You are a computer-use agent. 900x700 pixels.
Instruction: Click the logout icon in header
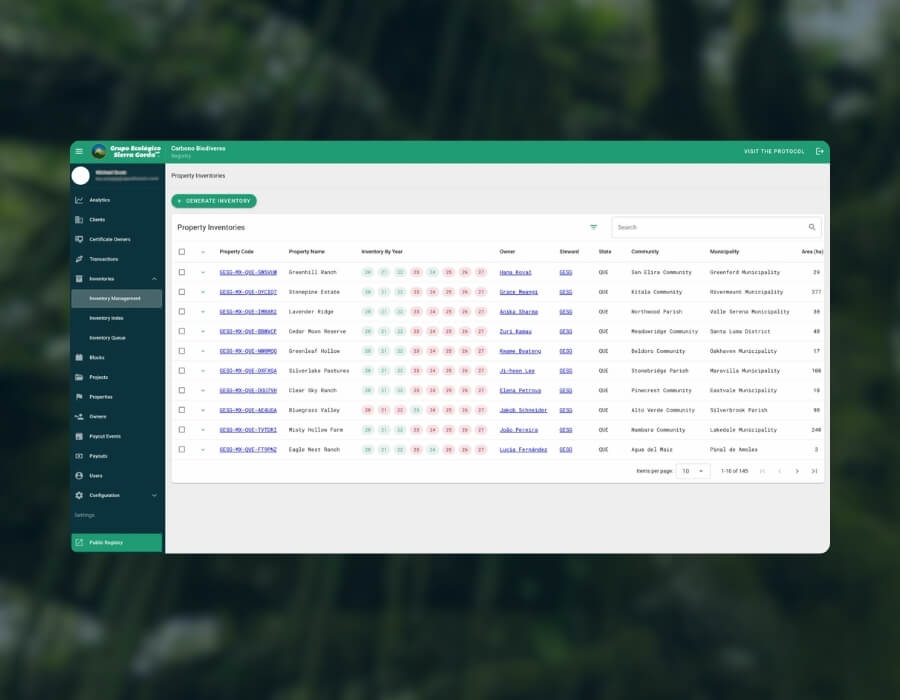click(820, 151)
